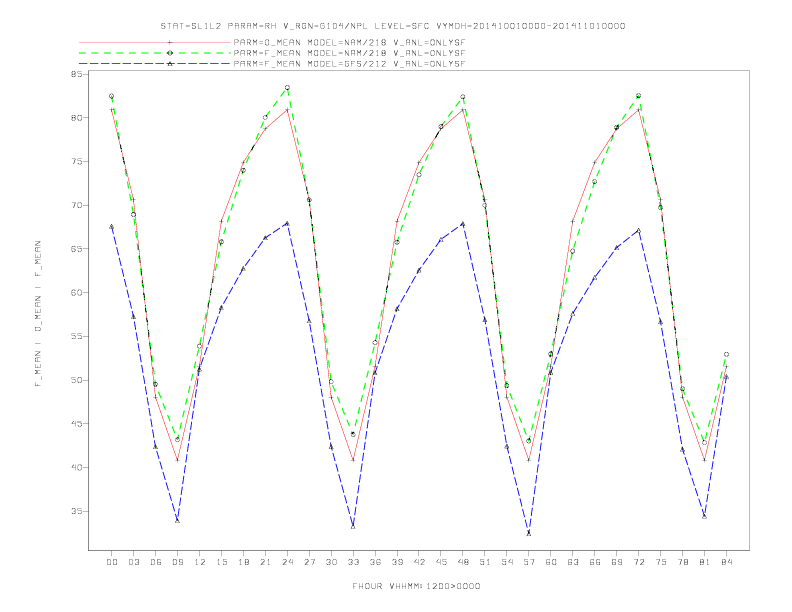Image resolution: width=792 pixels, height=612 pixels.
Task: Click y-axis tick label 55
Action: 76,337
